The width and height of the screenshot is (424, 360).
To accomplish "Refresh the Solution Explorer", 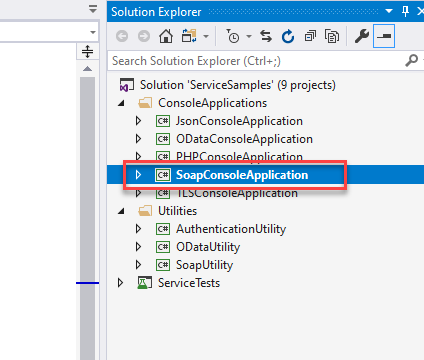I will pos(288,36).
